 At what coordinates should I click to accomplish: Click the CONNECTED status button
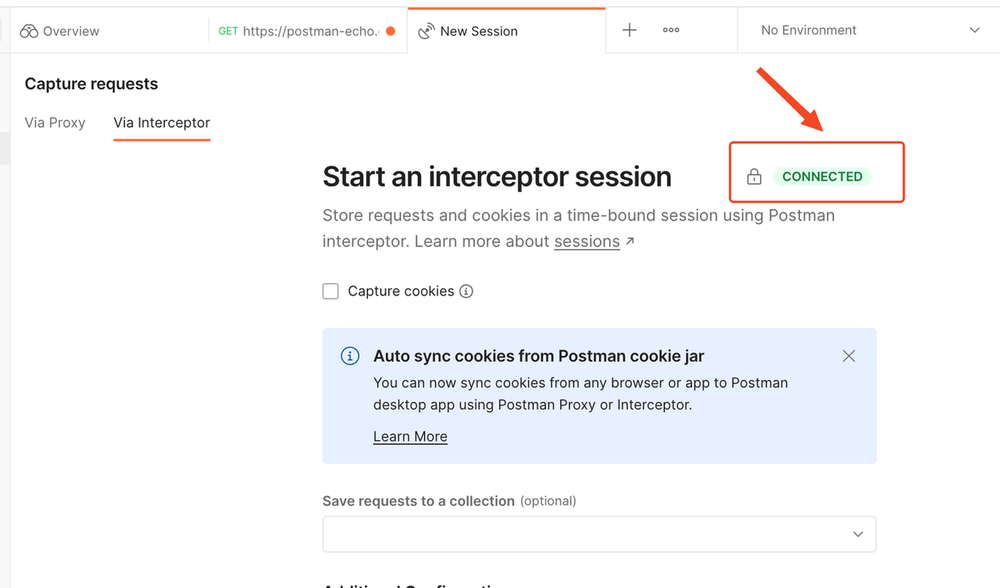(x=820, y=176)
